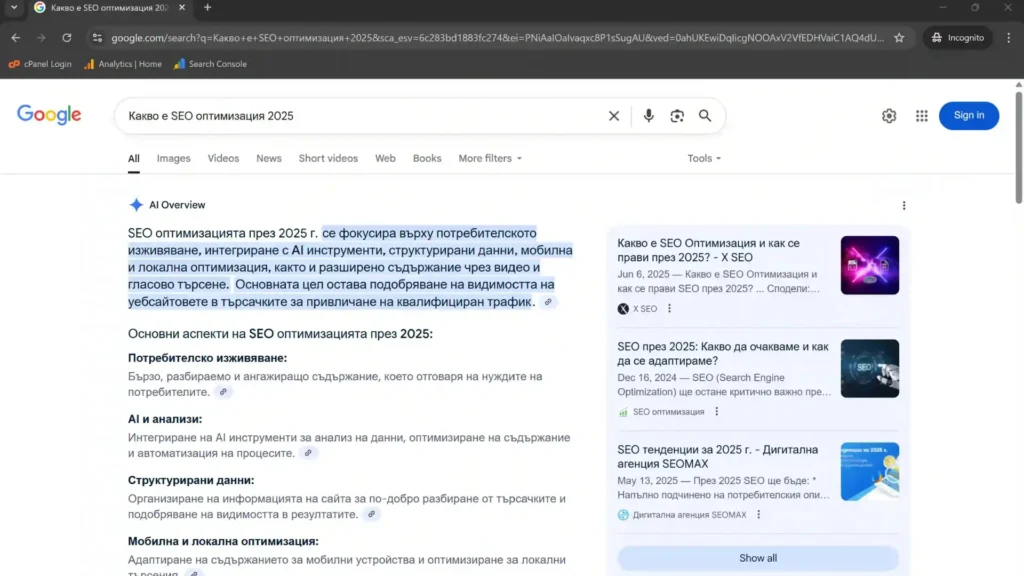Viewport: 1024px width, 576px height.
Task: Expand the More filters dropdown
Action: pos(490,158)
